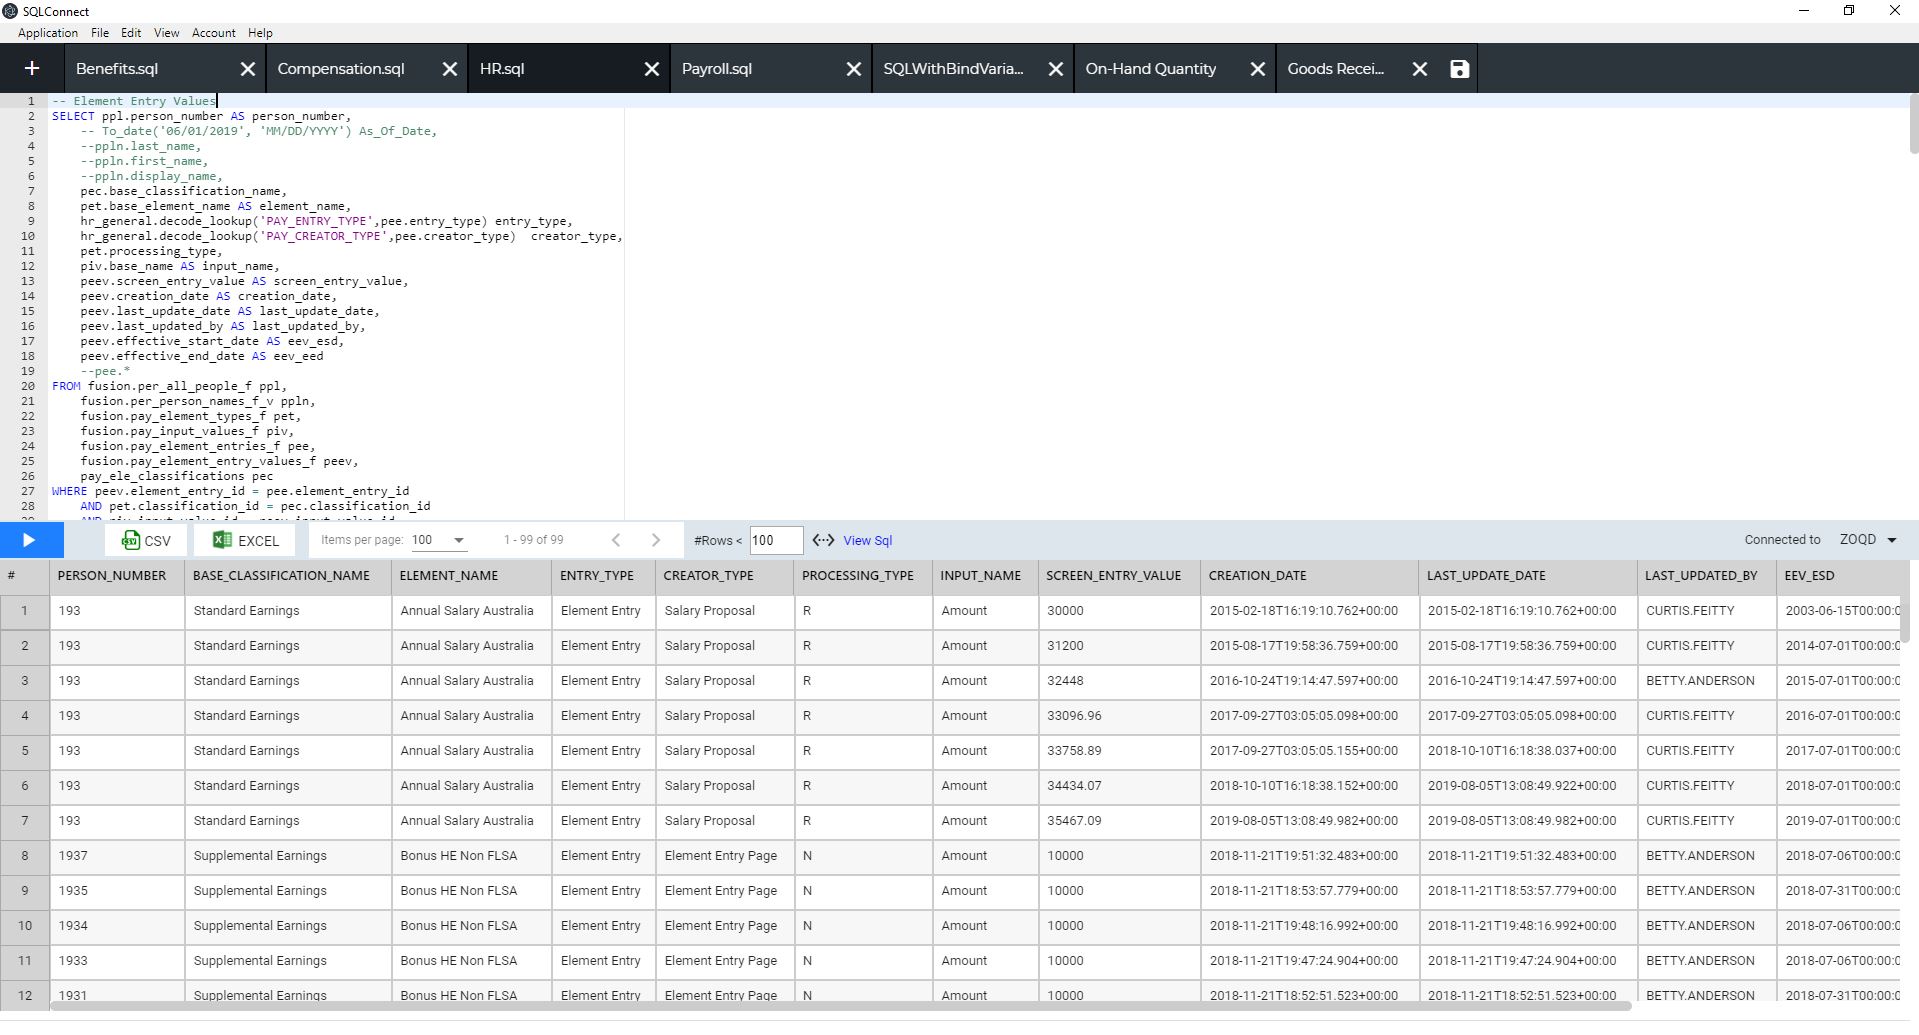Screen dimensions: 1919x1035
Task: Click the LAST_UPDATED_BY column header
Action: (1707, 576)
